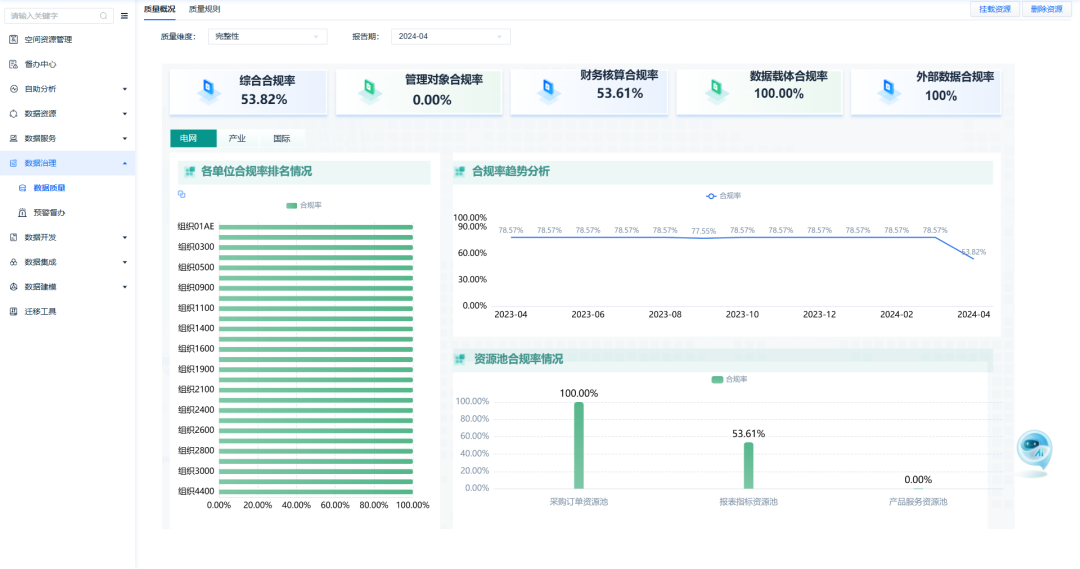Click the 组织1100 label
The width and height of the screenshot is (1080, 569).
pos(196,308)
